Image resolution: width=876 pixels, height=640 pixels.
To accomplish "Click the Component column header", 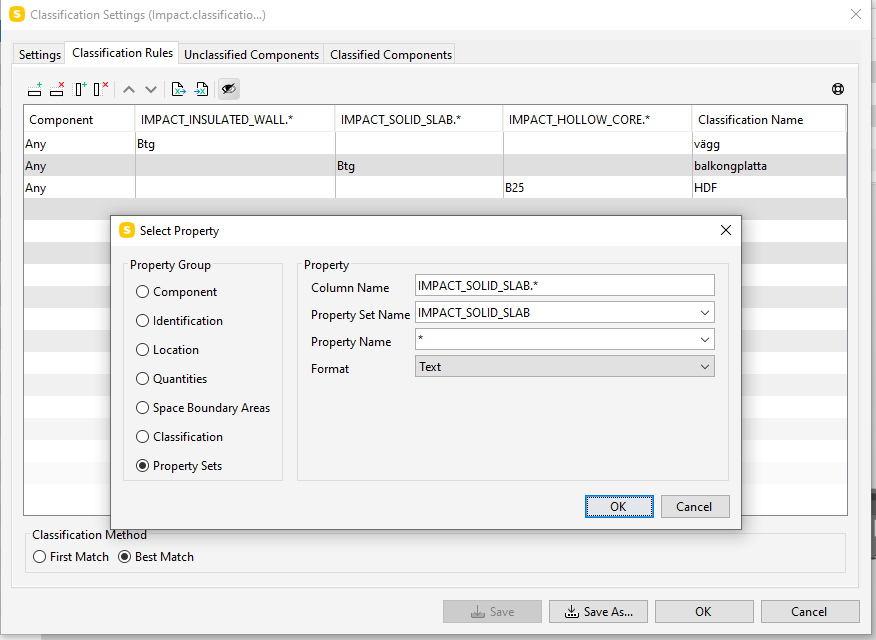I will point(79,120).
